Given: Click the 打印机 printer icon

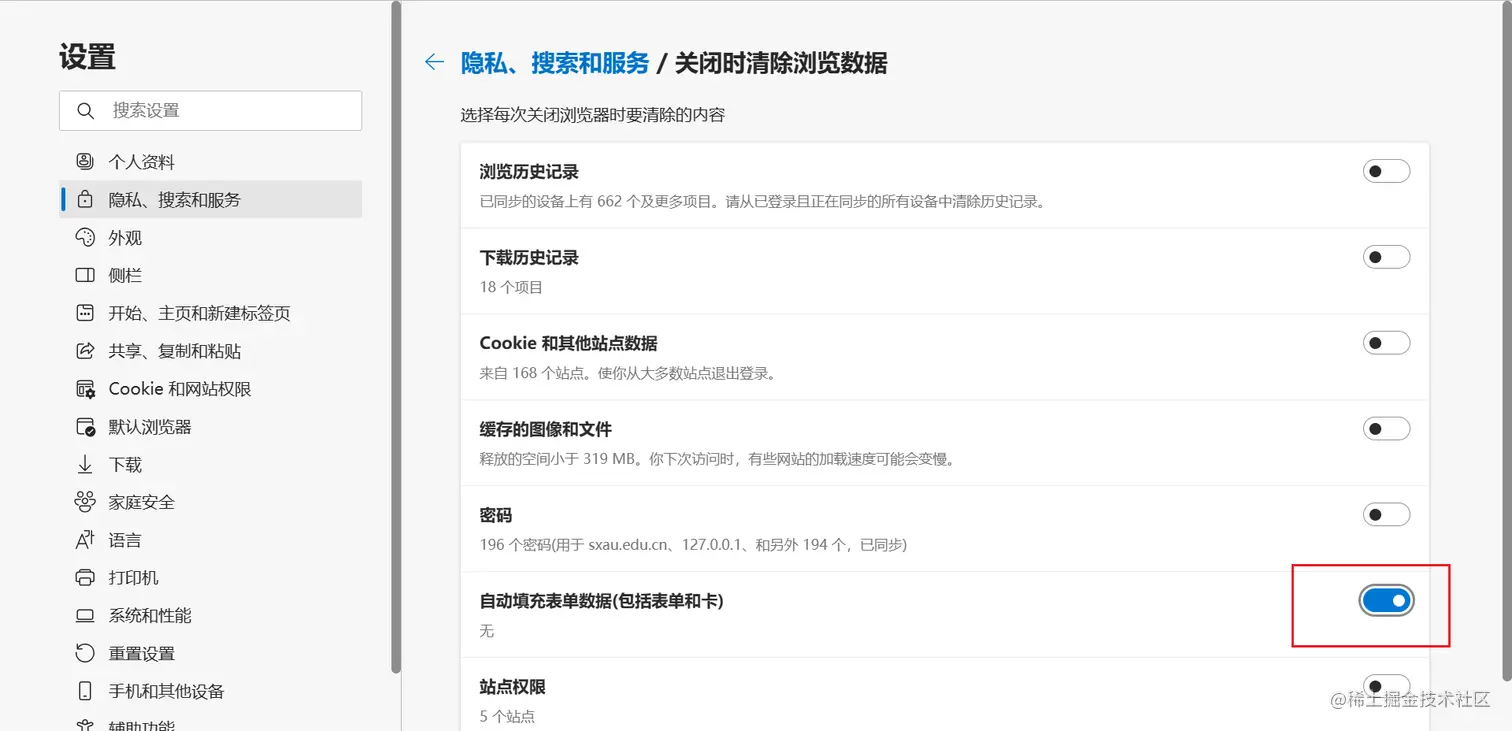Looking at the screenshot, I should tap(85, 578).
